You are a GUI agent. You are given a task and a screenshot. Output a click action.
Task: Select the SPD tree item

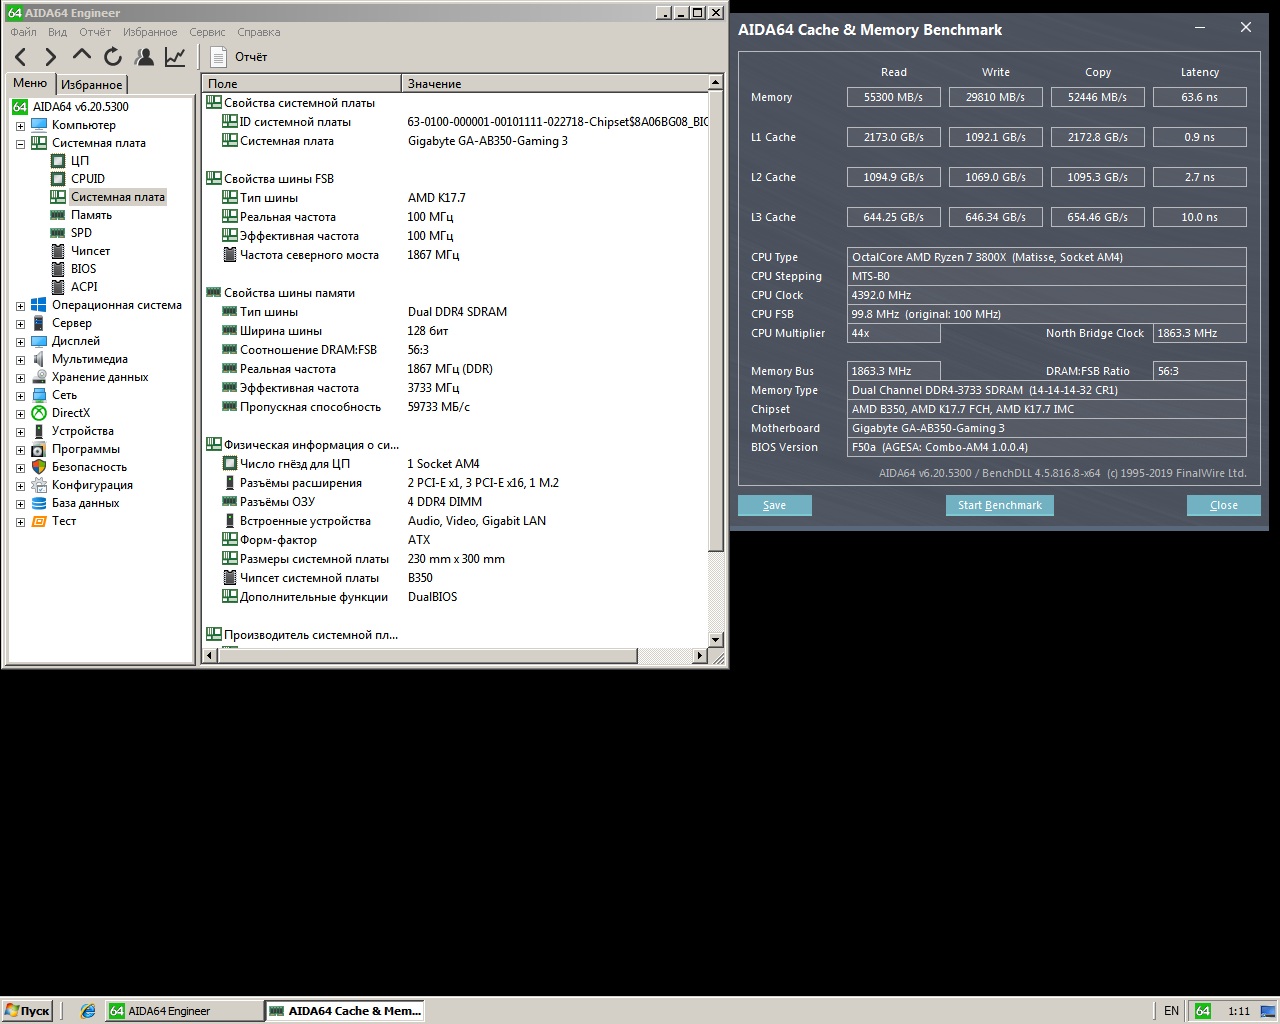pyautogui.click(x=81, y=233)
